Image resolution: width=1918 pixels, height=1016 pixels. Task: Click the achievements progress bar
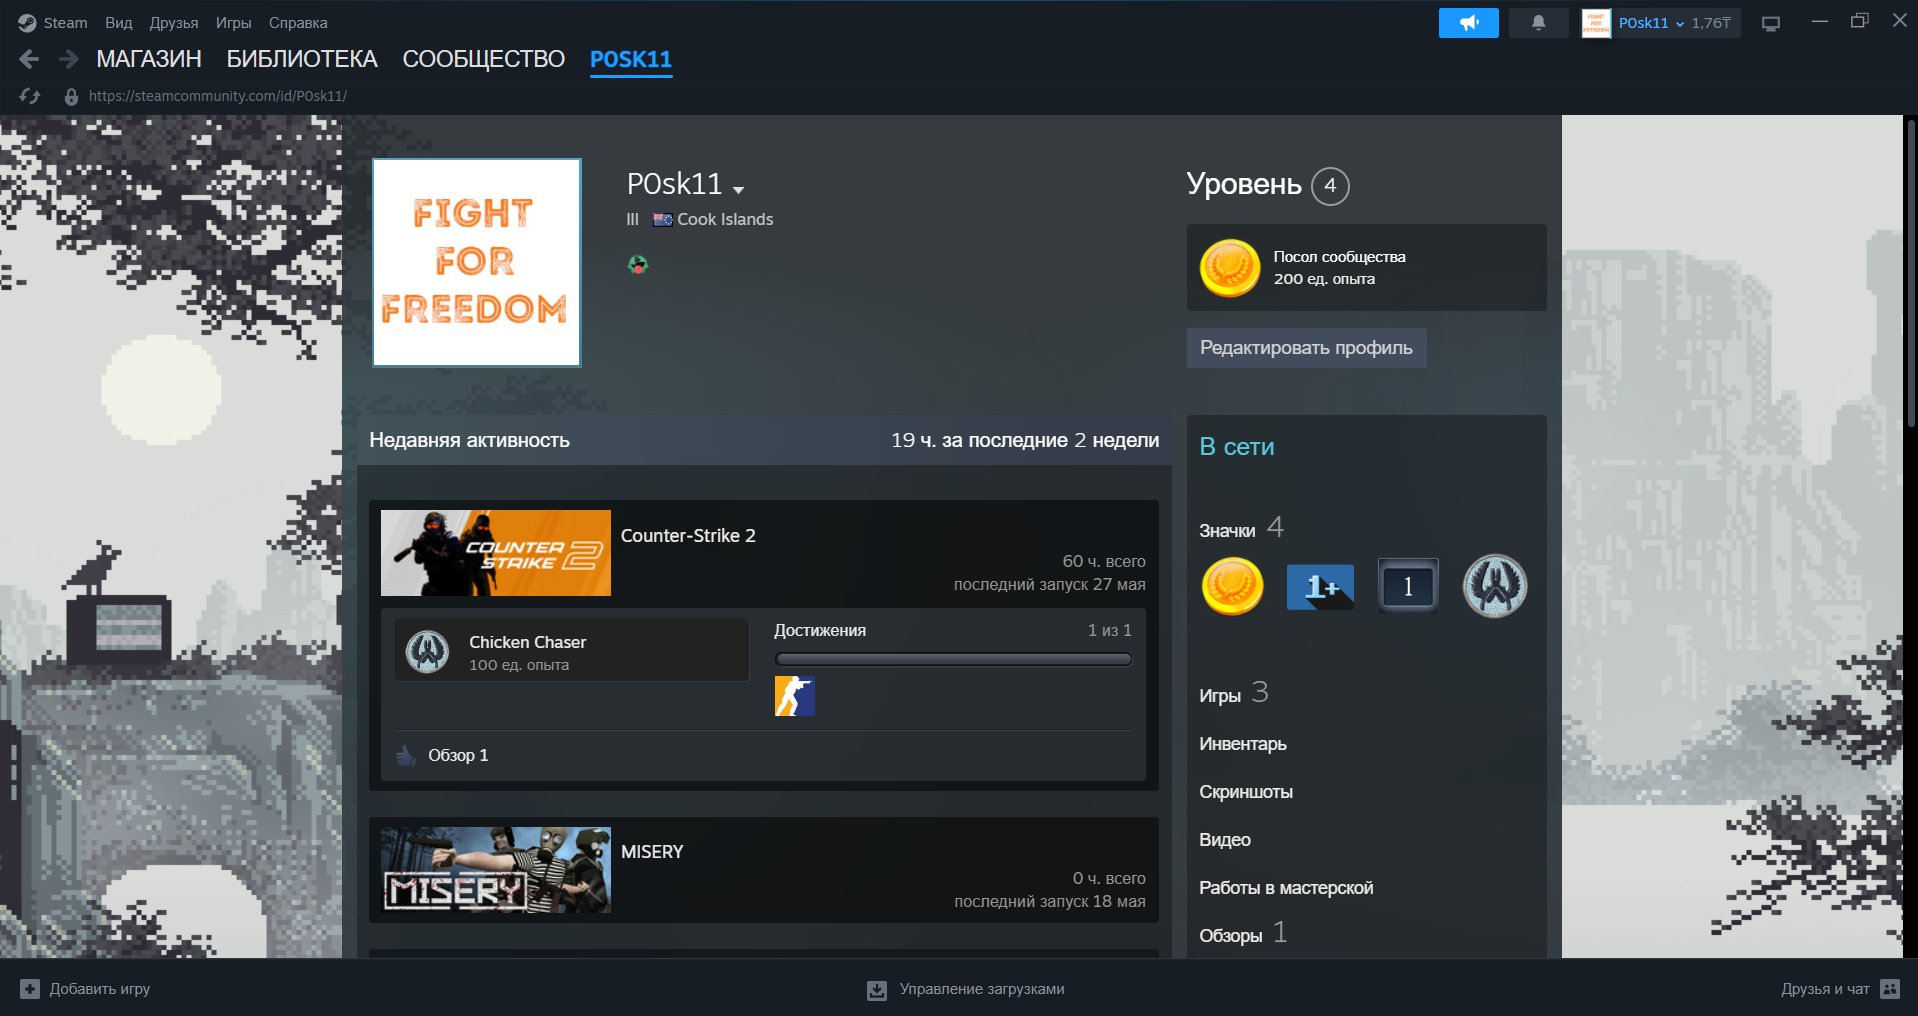click(953, 659)
